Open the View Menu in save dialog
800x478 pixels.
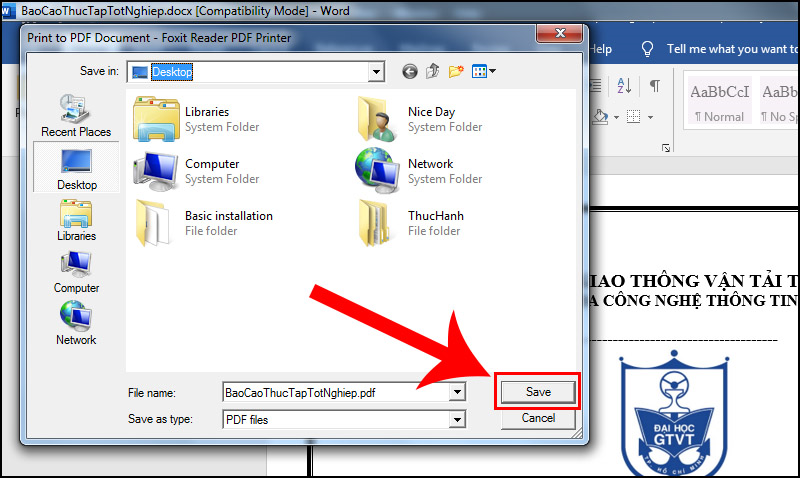pyautogui.click(x=485, y=72)
